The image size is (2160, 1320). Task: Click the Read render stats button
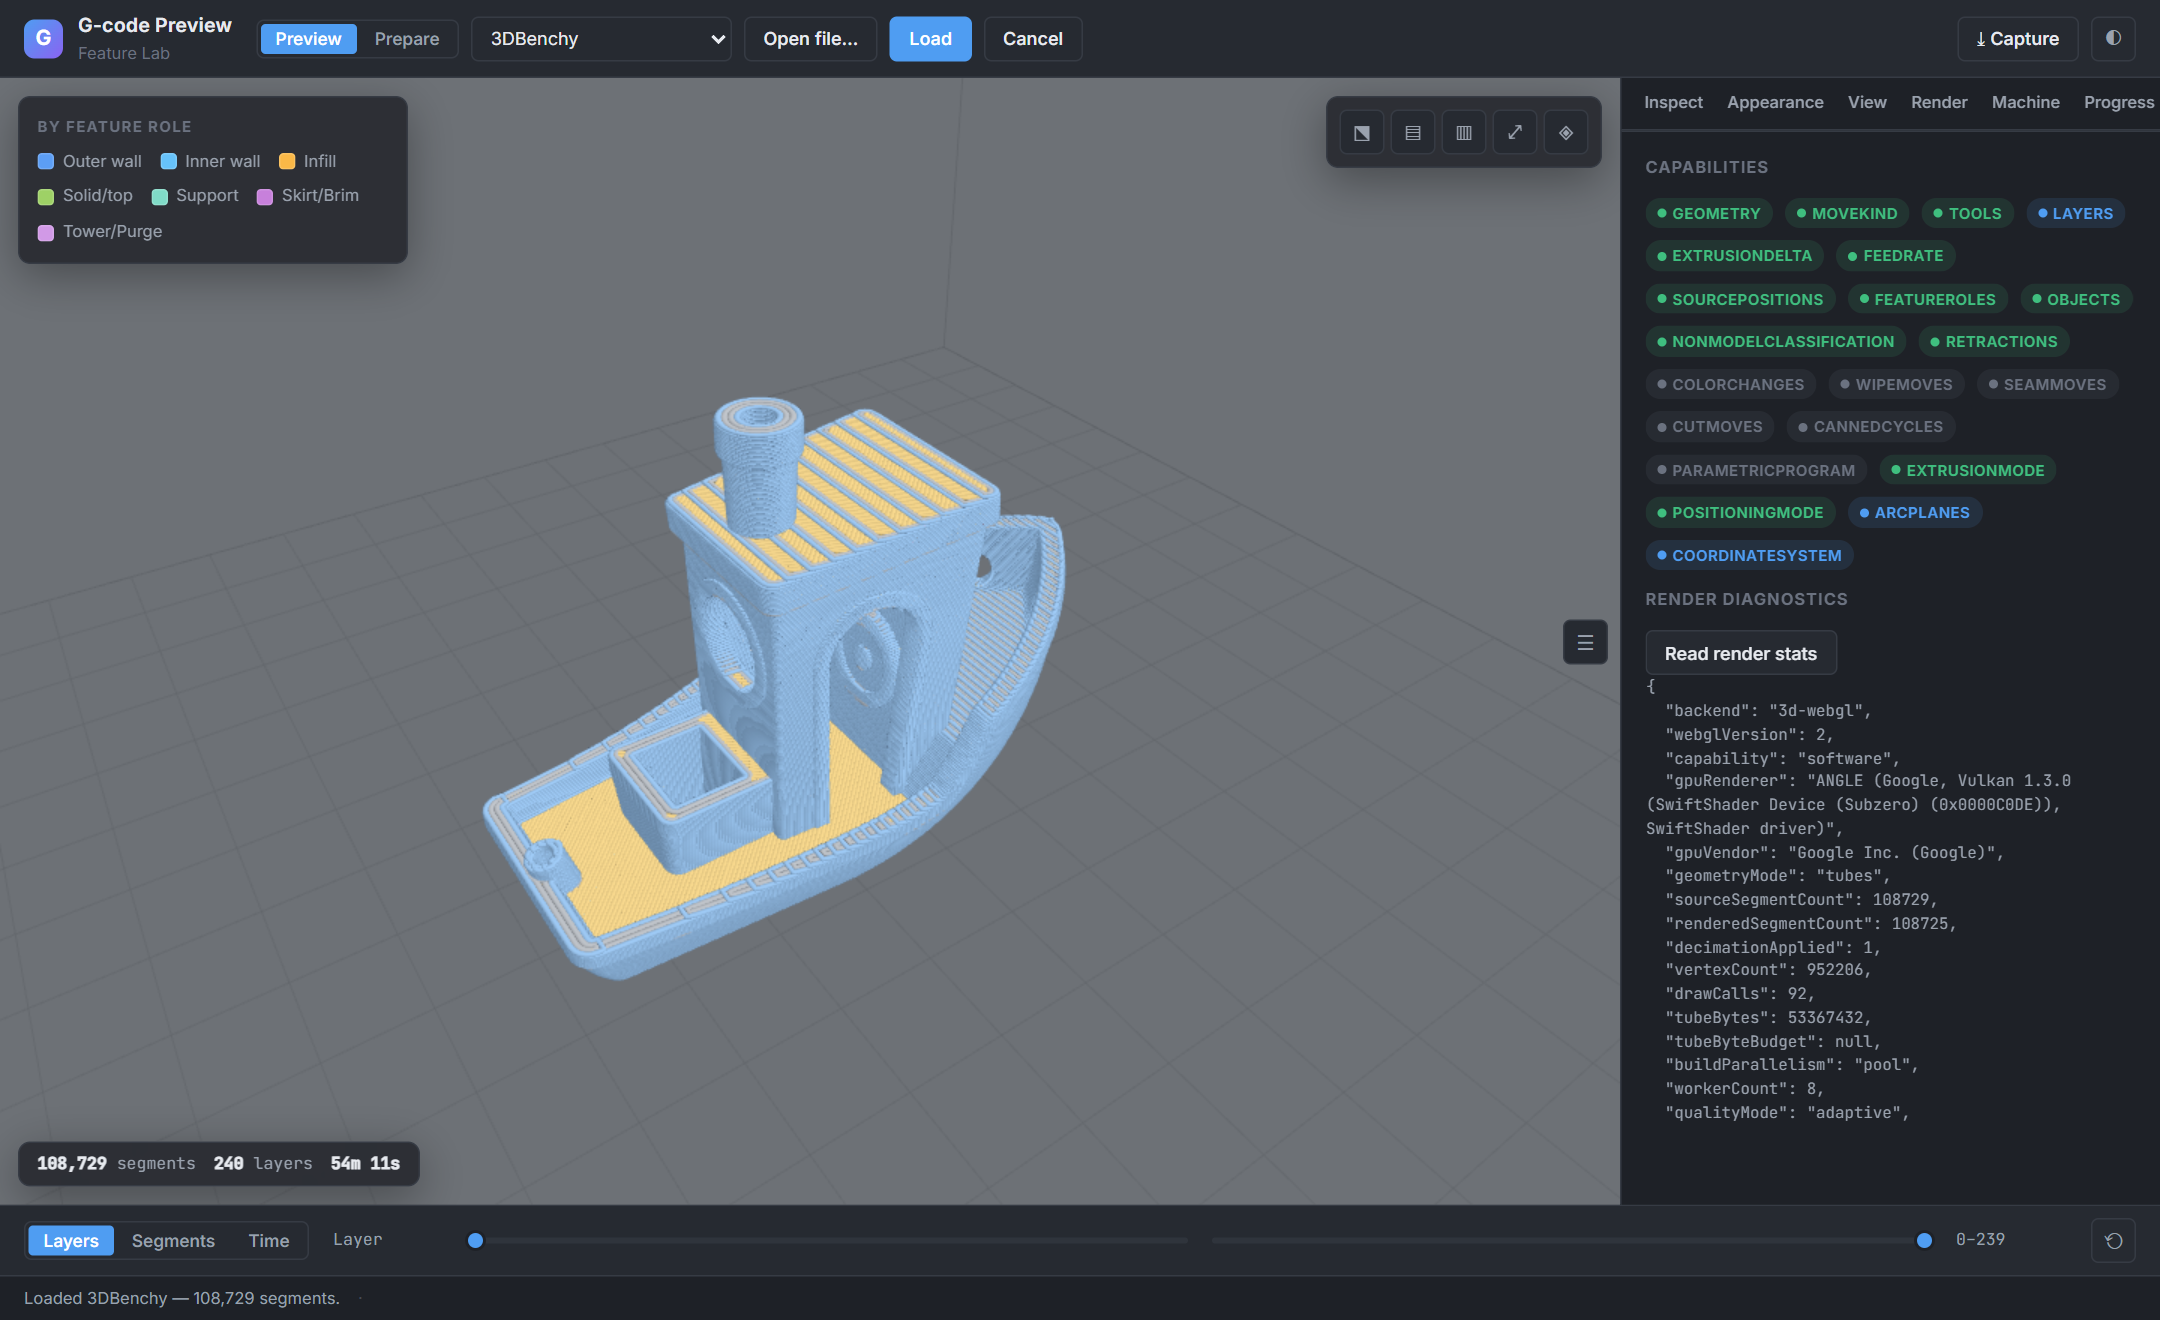tap(1740, 653)
